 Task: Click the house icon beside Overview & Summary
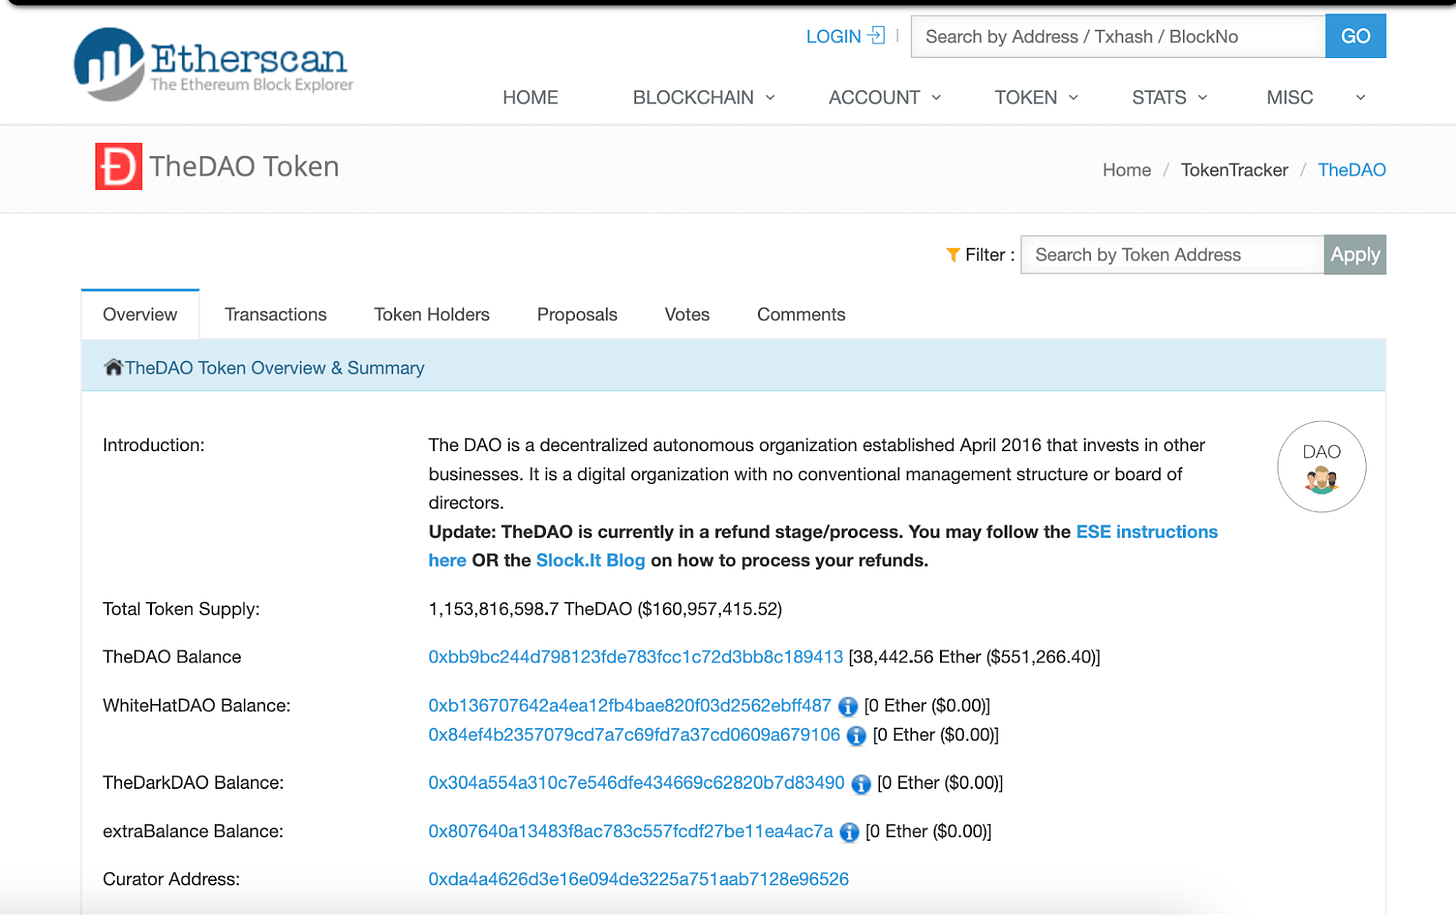point(113,367)
